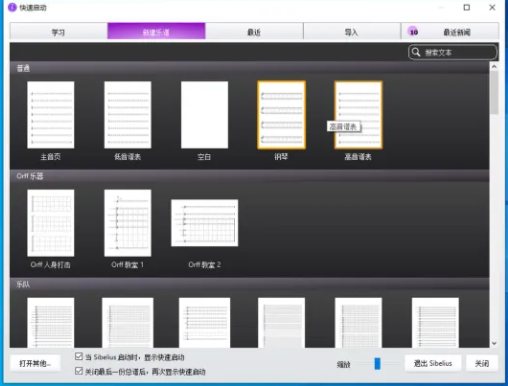Select the 空白 blank score template
The image size is (508, 386).
[x=204, y=115]
